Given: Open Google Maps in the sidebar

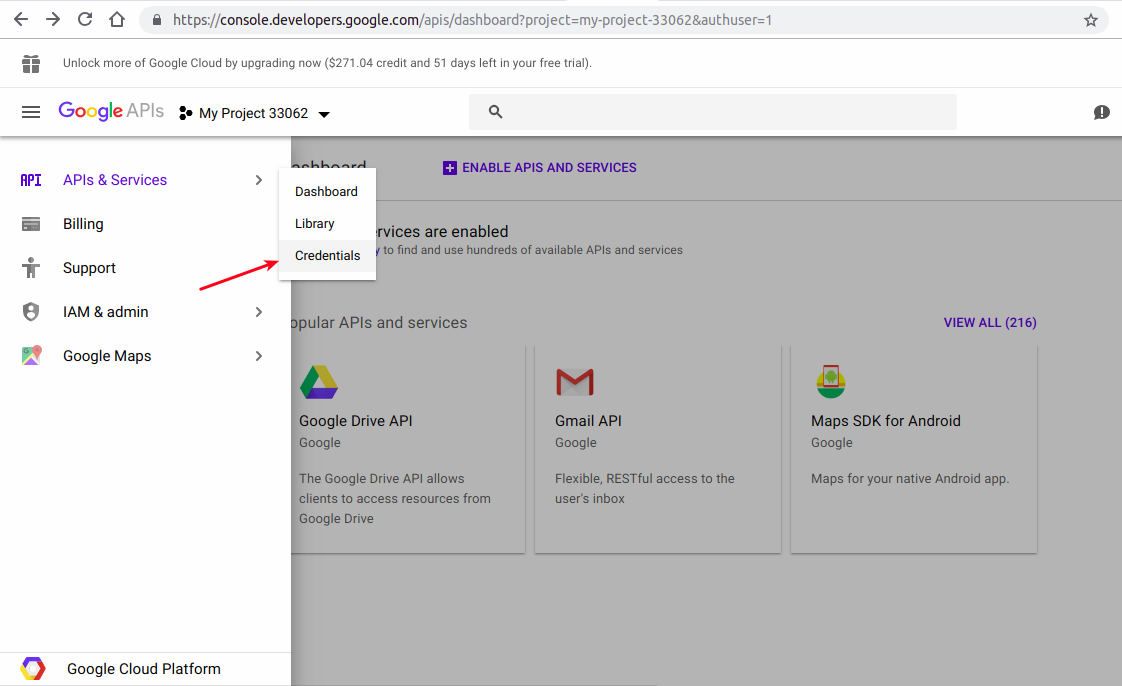Looking at the screenshot, I should pyautogui.click(x=107, y=356).
